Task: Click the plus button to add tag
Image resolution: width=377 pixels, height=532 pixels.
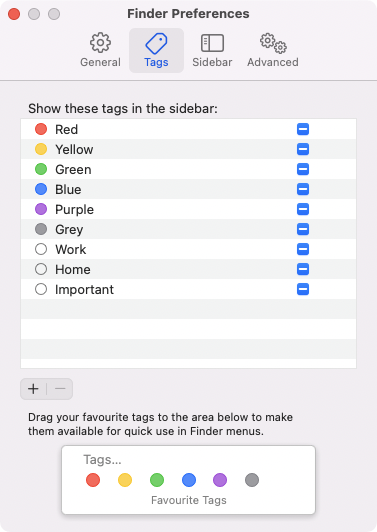Action: point(33,389)
